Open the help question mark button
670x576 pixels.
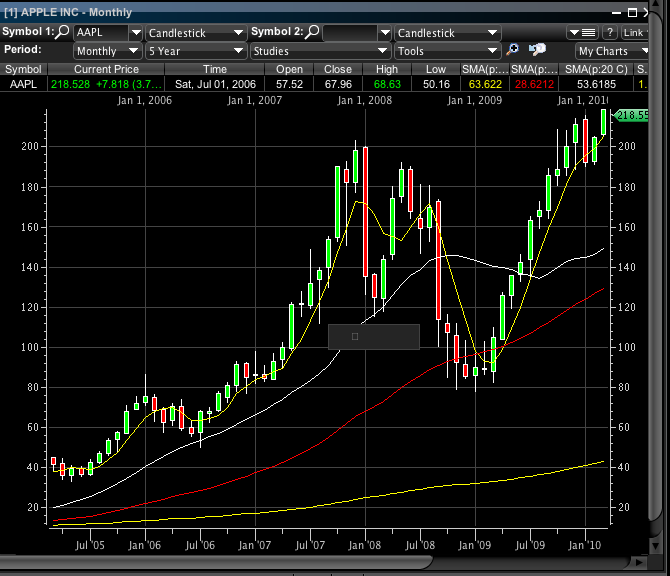click(x=609, y=33)
